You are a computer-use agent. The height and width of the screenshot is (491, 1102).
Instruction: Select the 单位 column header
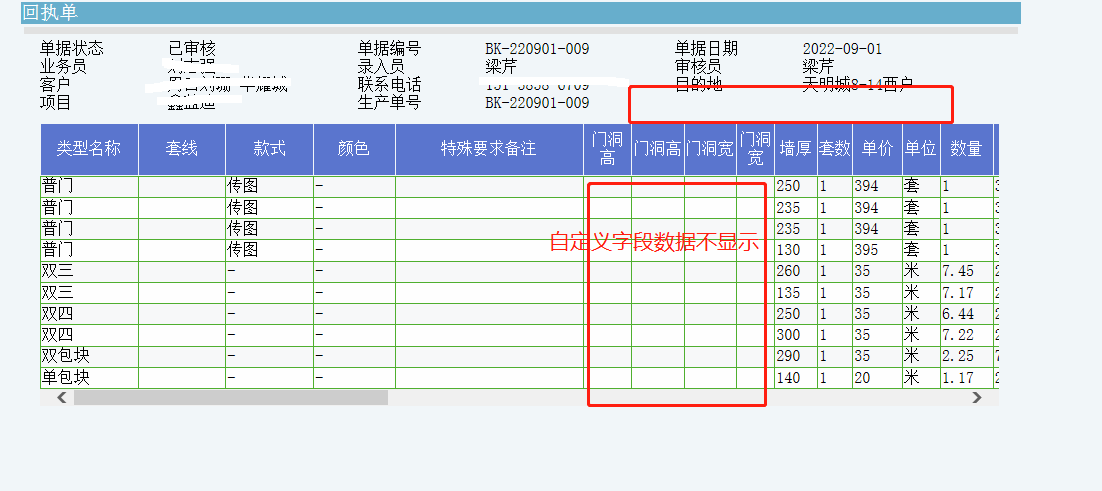coord(920,149)
